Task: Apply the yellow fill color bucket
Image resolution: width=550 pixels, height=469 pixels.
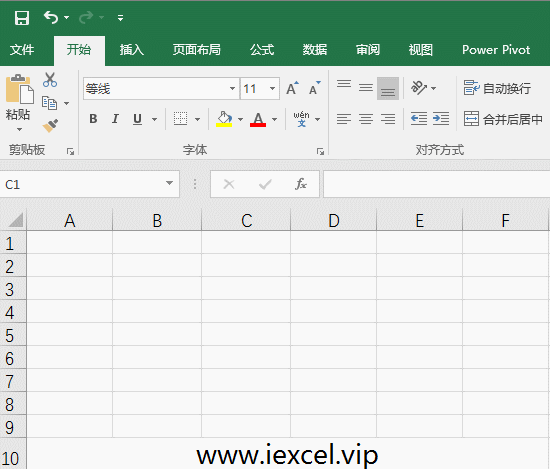Action: pos(224,119)
